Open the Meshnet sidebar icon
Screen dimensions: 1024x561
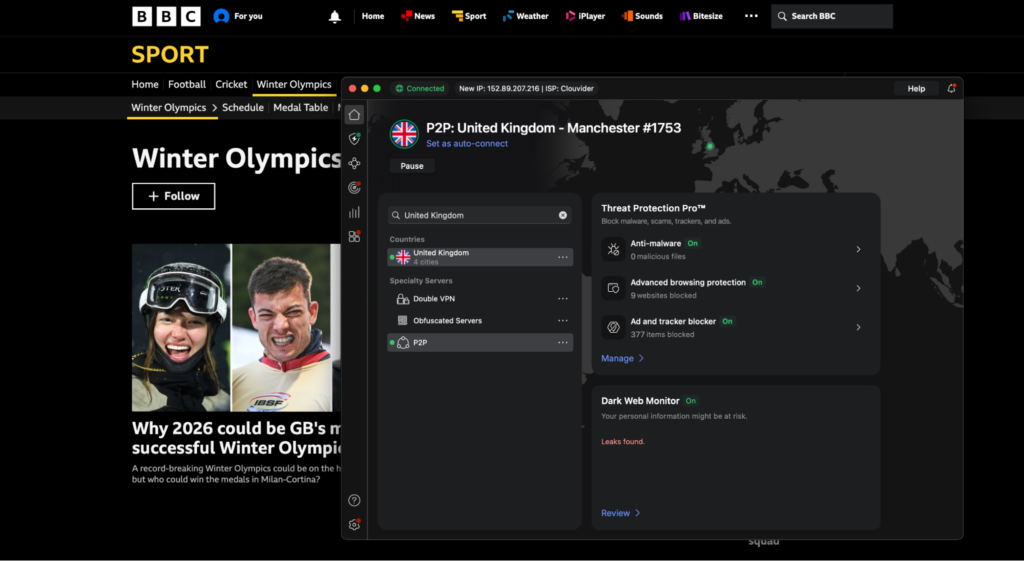click(x=354, y=163)
